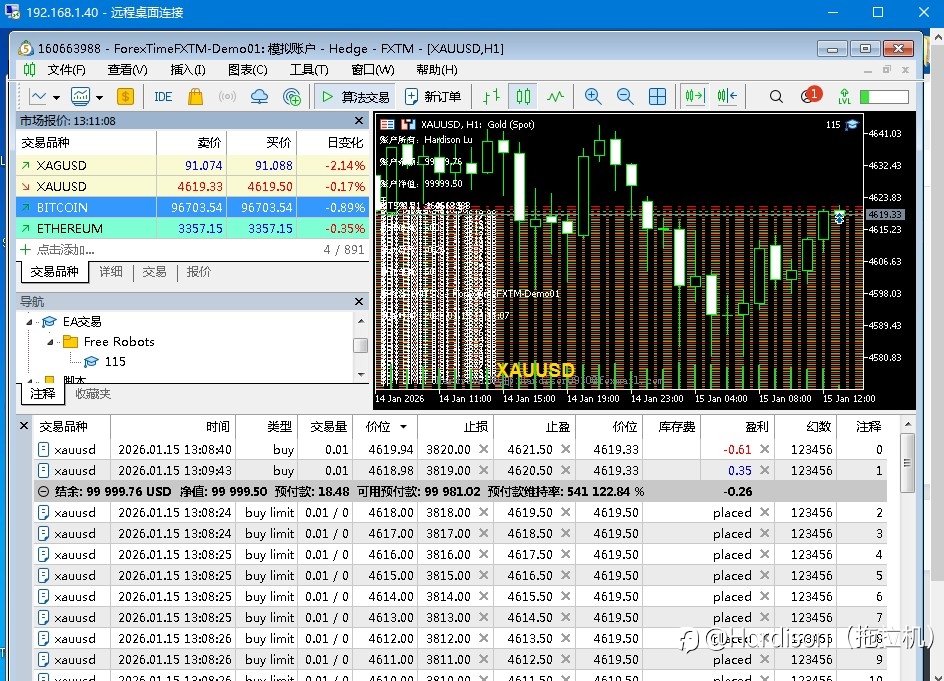Click the zoom in magnifier icon
This screenshot has width=944, height=681.
(x=593, y=97)
